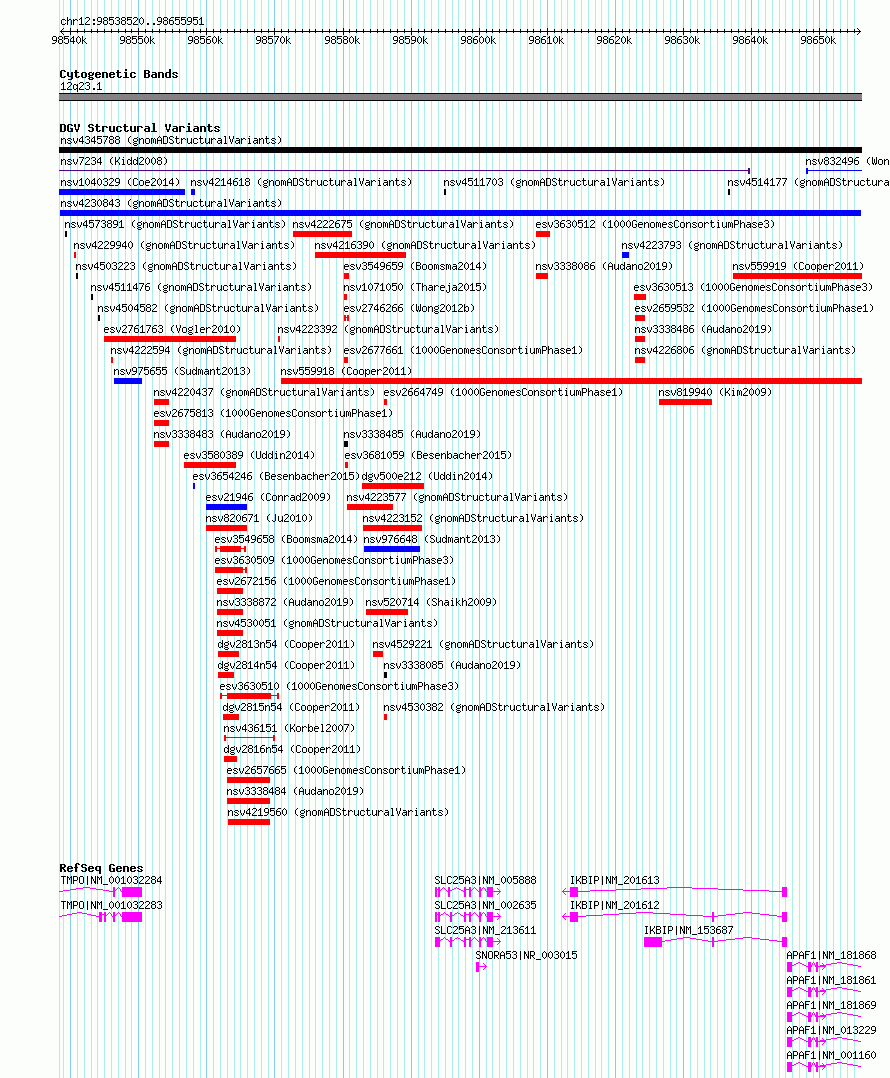This screenshot has height=1078, width=890.
Task: Click nsv4222675 gnomAD variant label
Action: 403,224
